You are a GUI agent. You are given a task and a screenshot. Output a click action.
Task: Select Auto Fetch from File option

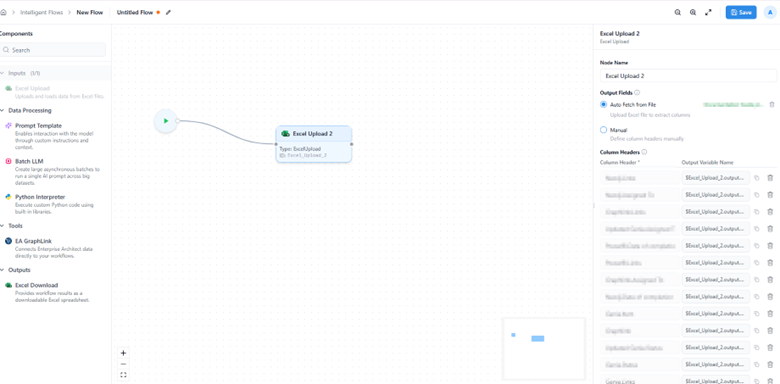tap(603, 104)
